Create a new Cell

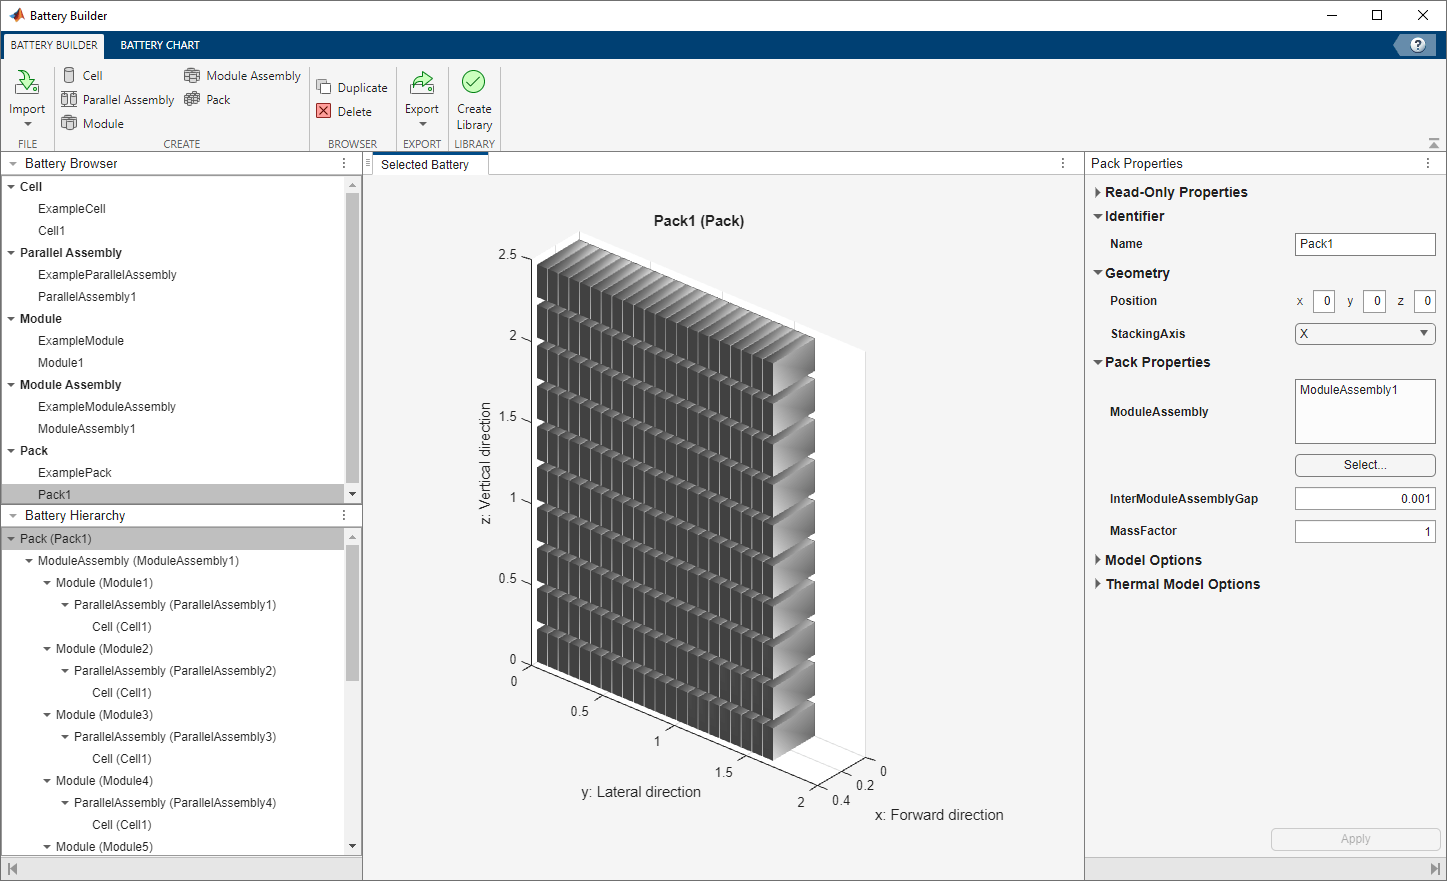click(69, 76)
